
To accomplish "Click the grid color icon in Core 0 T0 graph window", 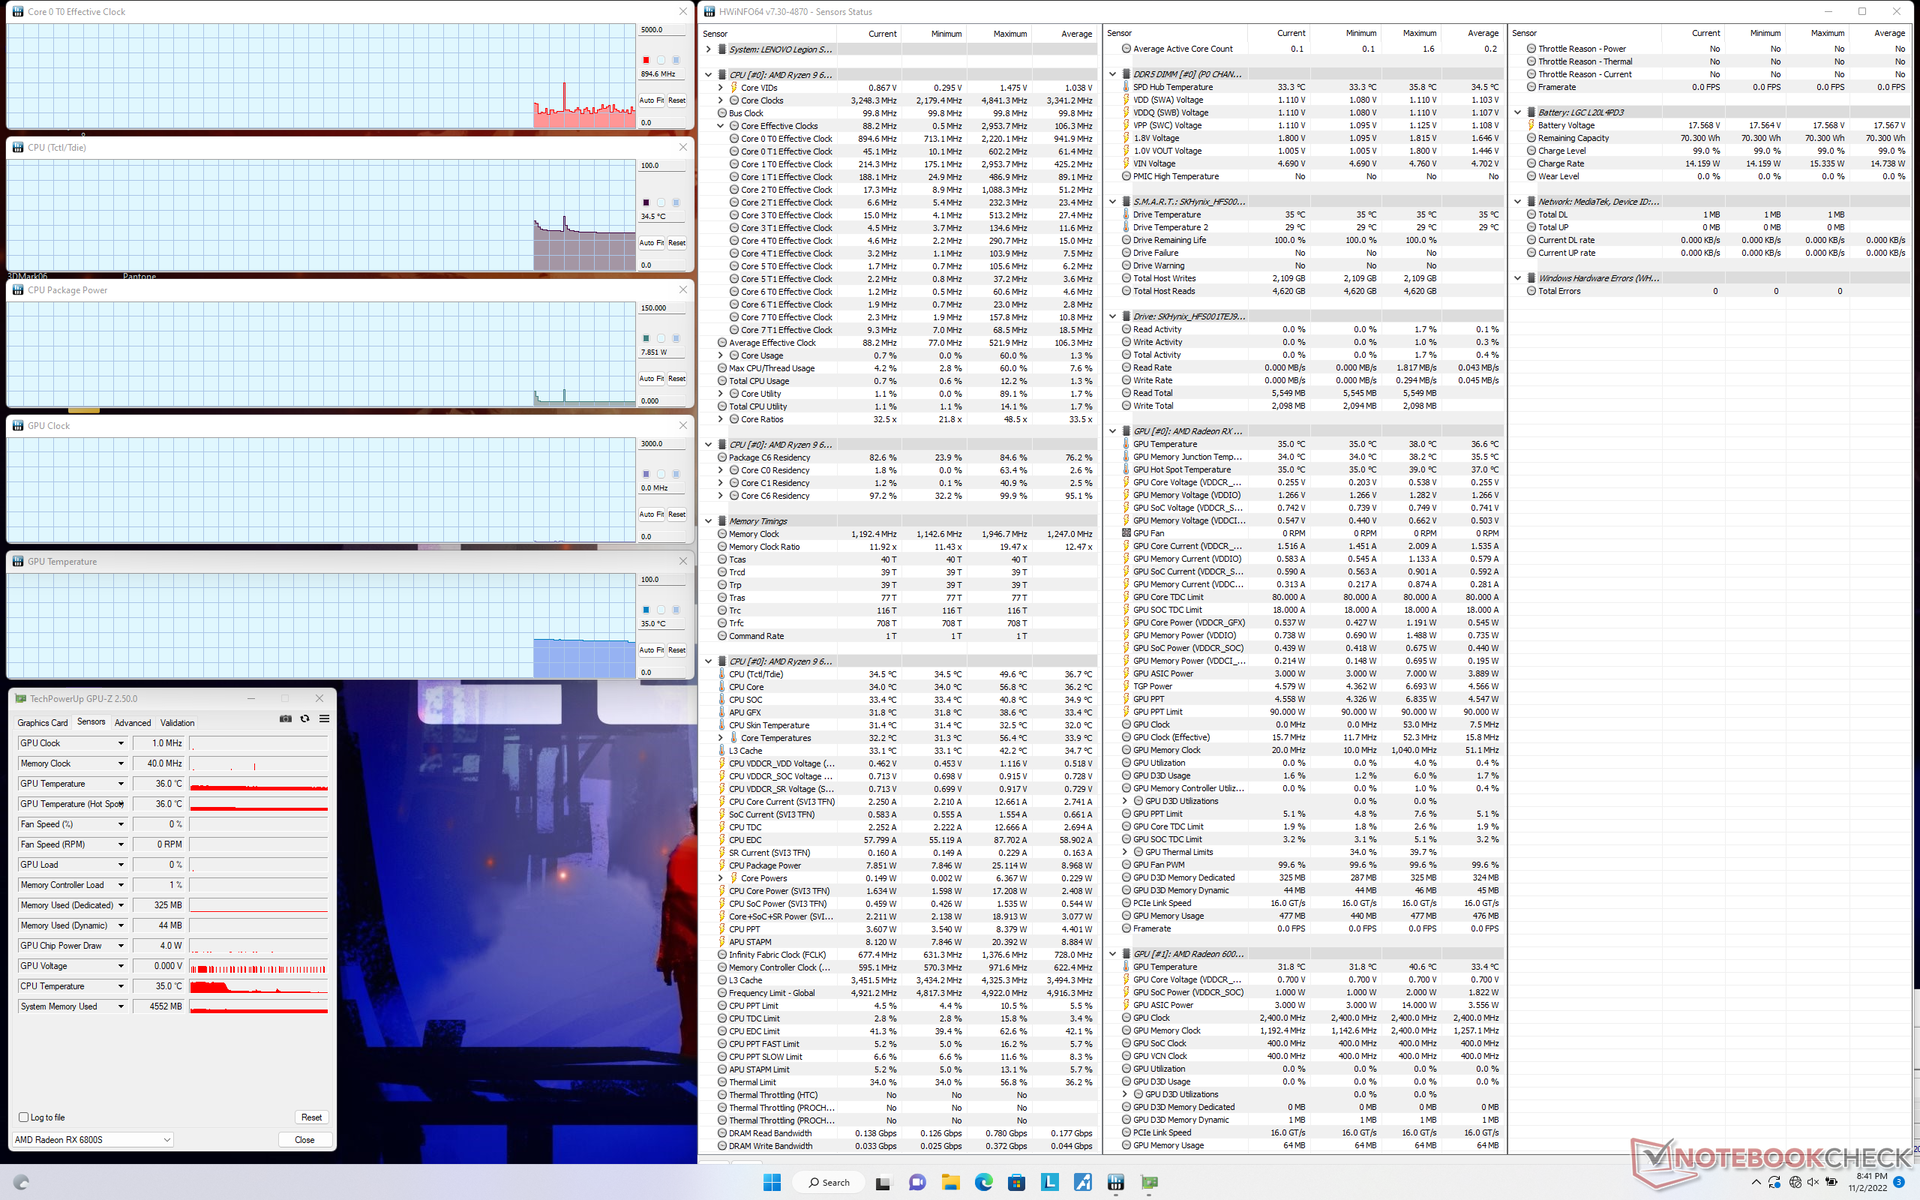I will pos(676,60).
